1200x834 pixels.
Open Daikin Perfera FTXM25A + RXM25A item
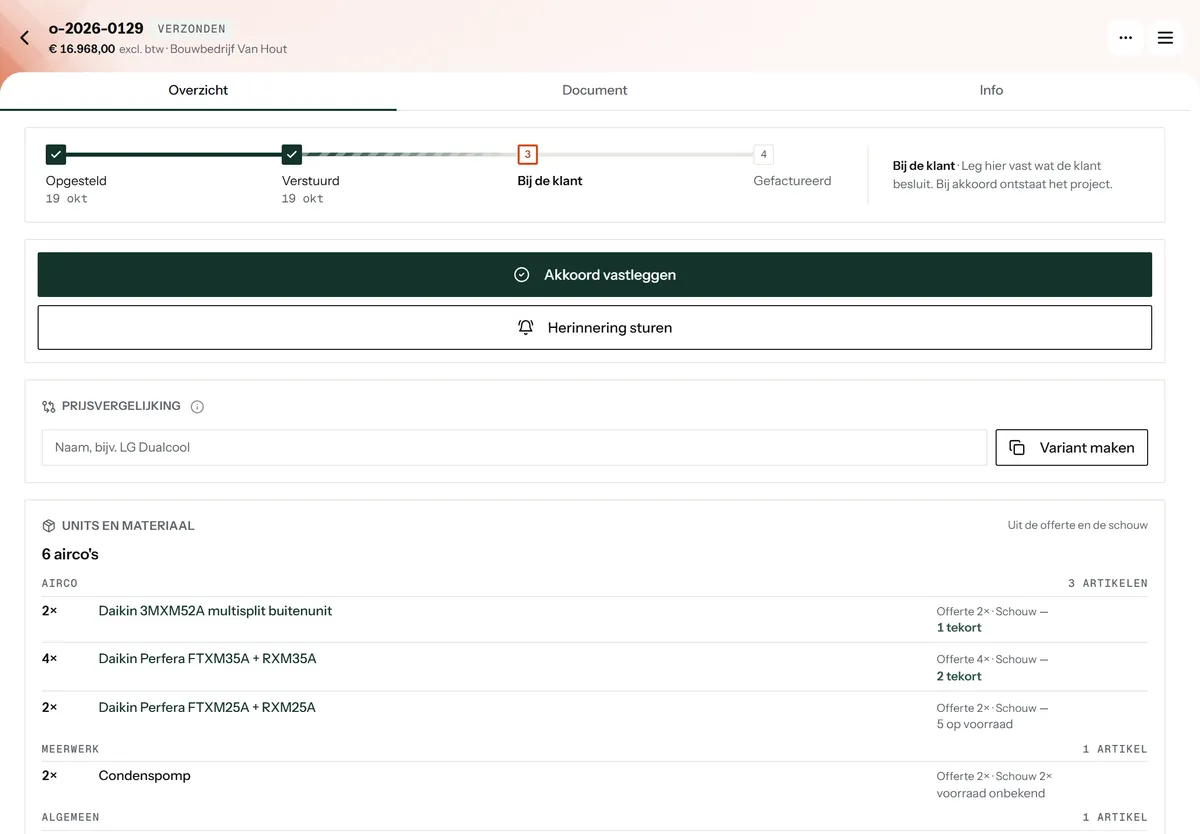pos(207,708)
